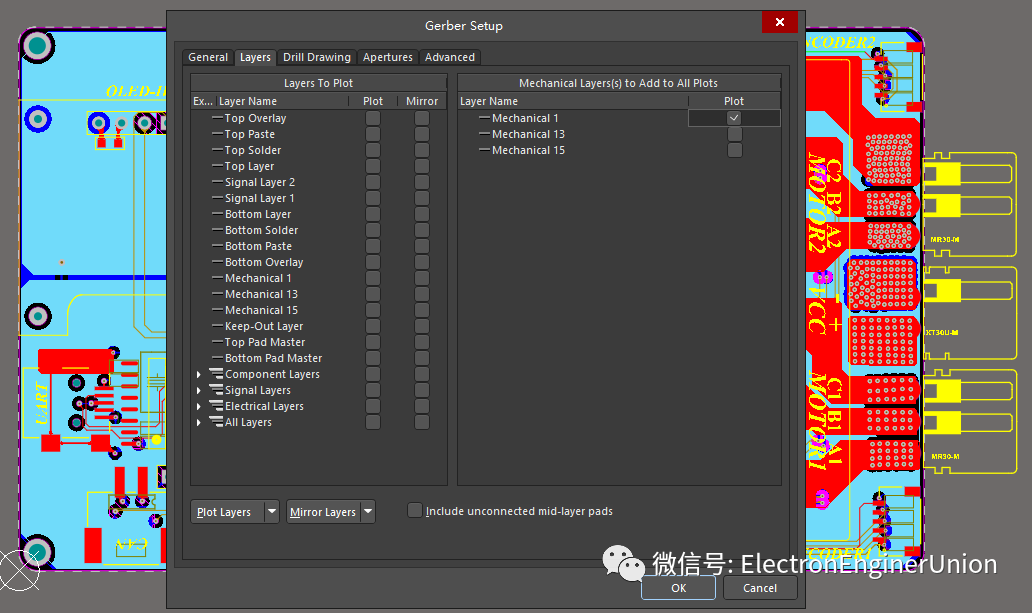The height and width of the screenshot is (613, 1032).
Task: Open the Apertures tab
Action: click(x=388, y=57)
